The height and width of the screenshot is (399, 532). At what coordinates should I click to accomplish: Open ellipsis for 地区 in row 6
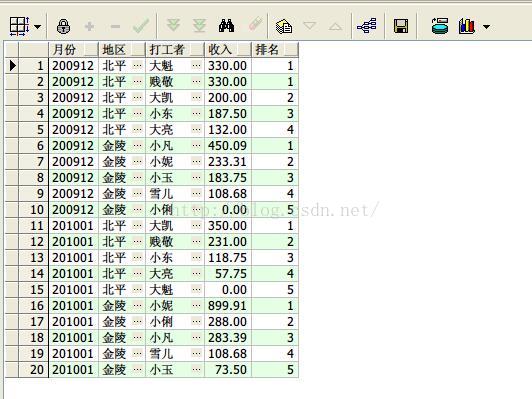point(137,146)
